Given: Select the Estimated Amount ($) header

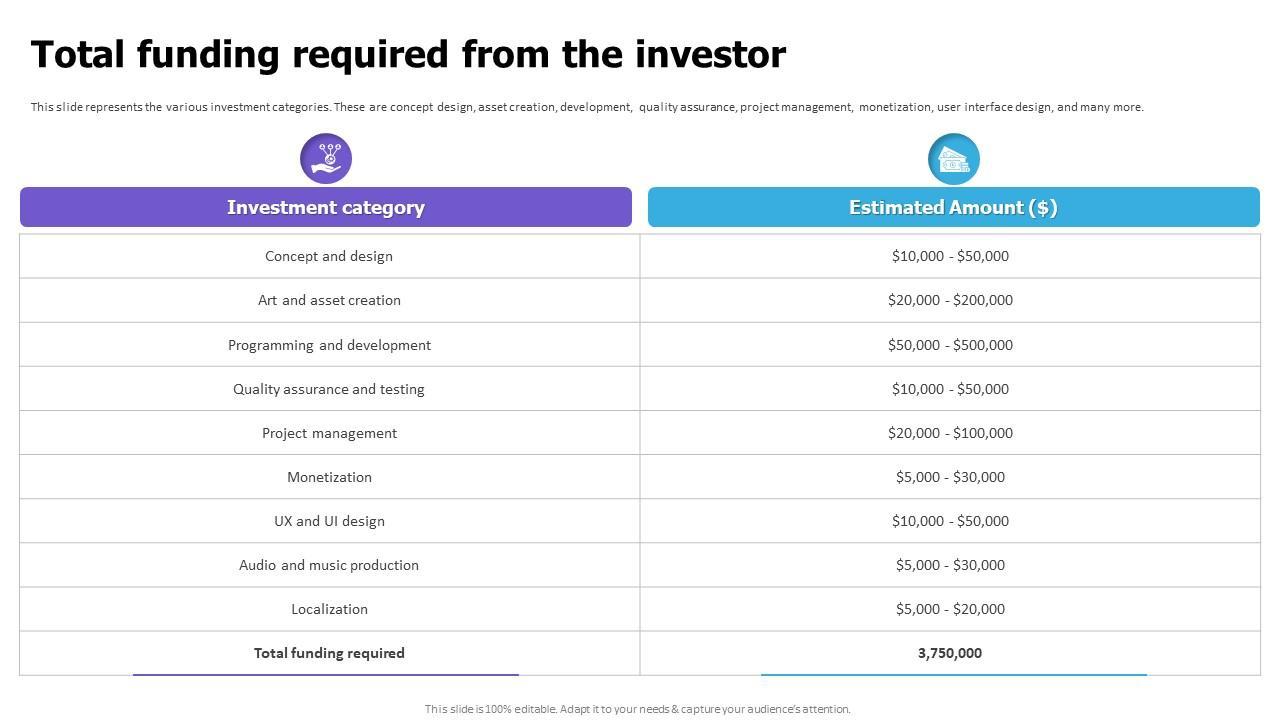Looking at the screenshot, I should [953, 207].
